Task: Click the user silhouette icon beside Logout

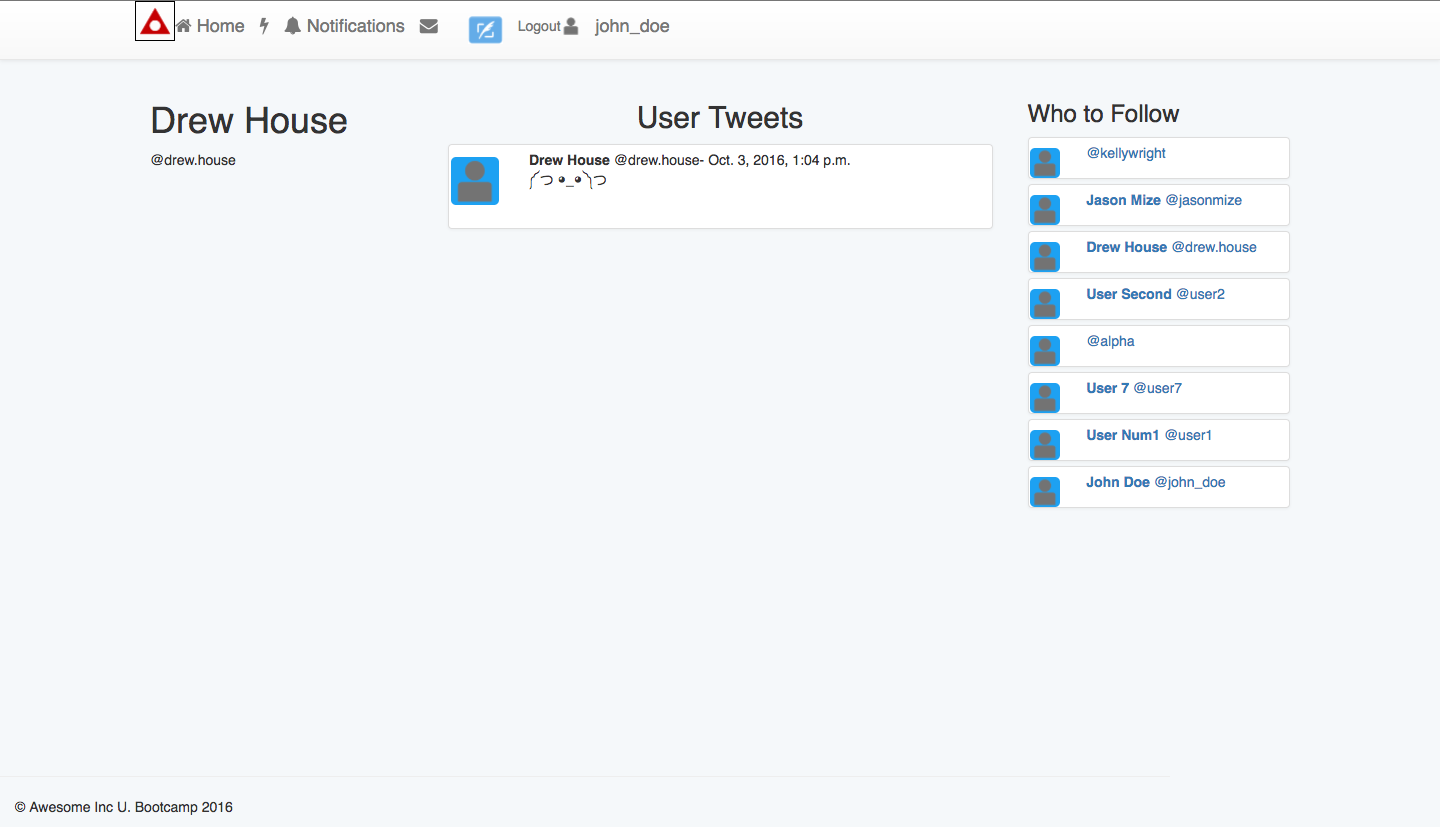Action: point(571,26)
